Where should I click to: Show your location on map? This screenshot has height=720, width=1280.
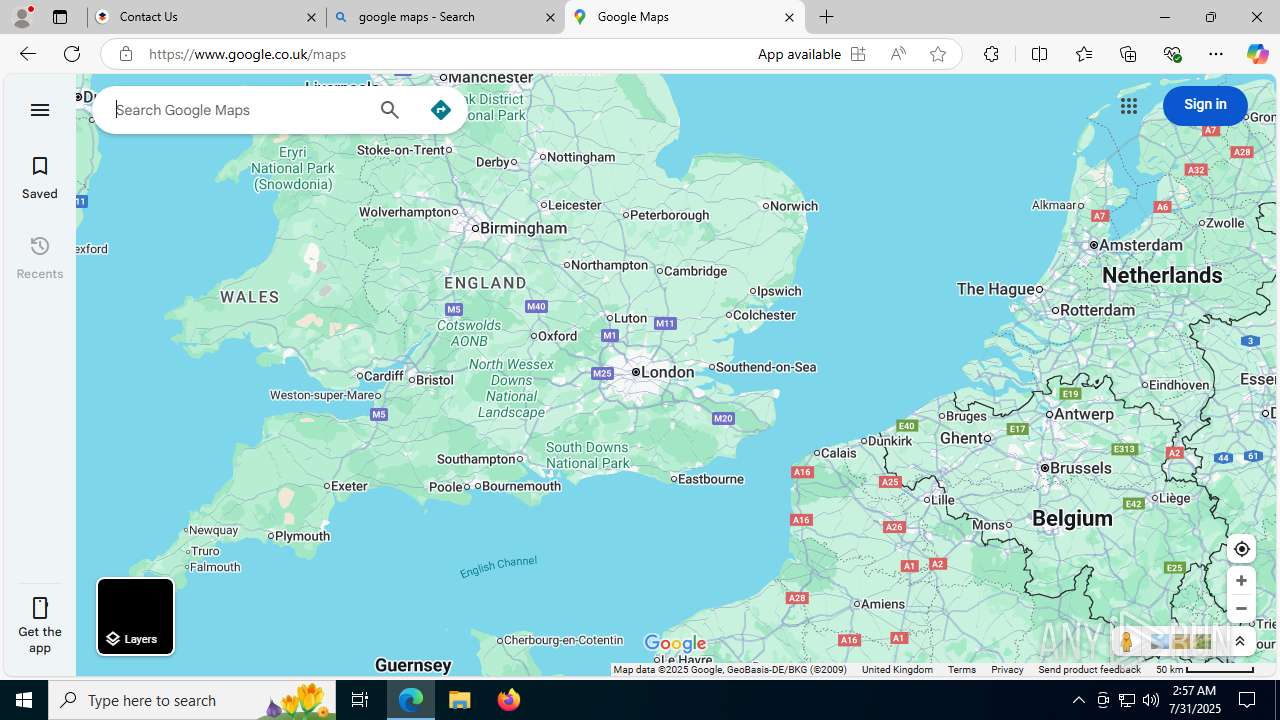point(1241,549)
